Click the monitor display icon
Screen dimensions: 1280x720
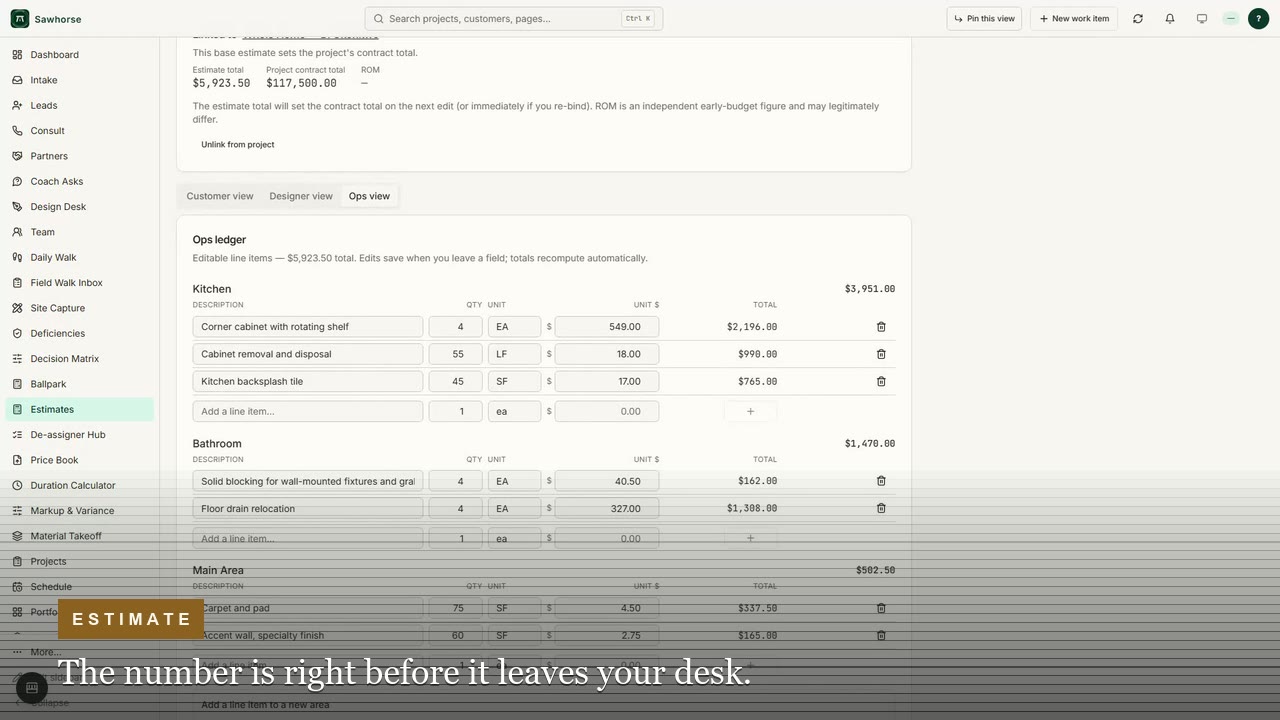tap(1202, 19)
